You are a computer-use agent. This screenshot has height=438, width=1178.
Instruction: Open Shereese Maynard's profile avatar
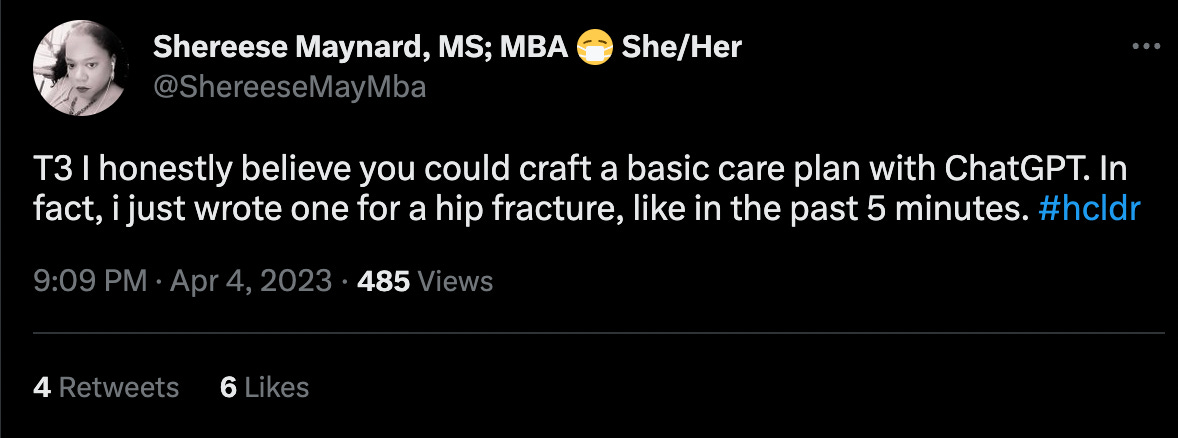click(x=81, y=68)
